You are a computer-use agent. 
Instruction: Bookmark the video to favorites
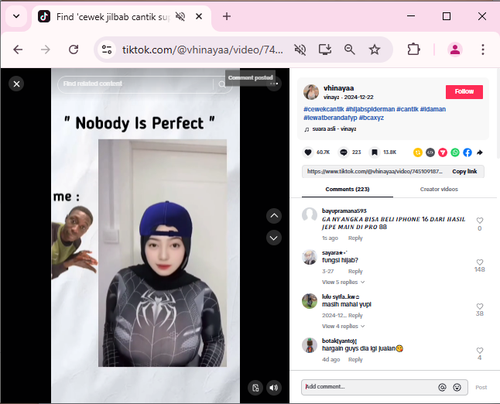(x=374, y=152)
